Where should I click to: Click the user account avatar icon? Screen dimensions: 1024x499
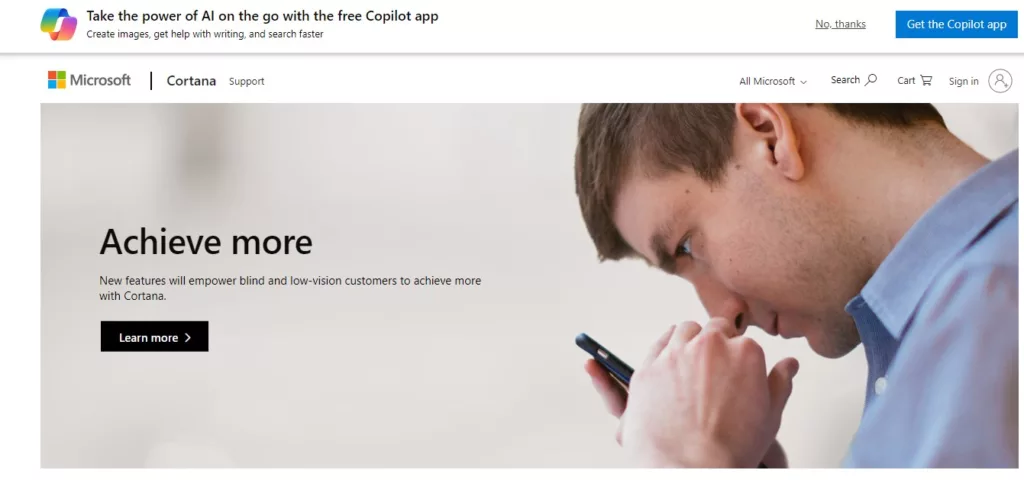tap(1000, 81)
